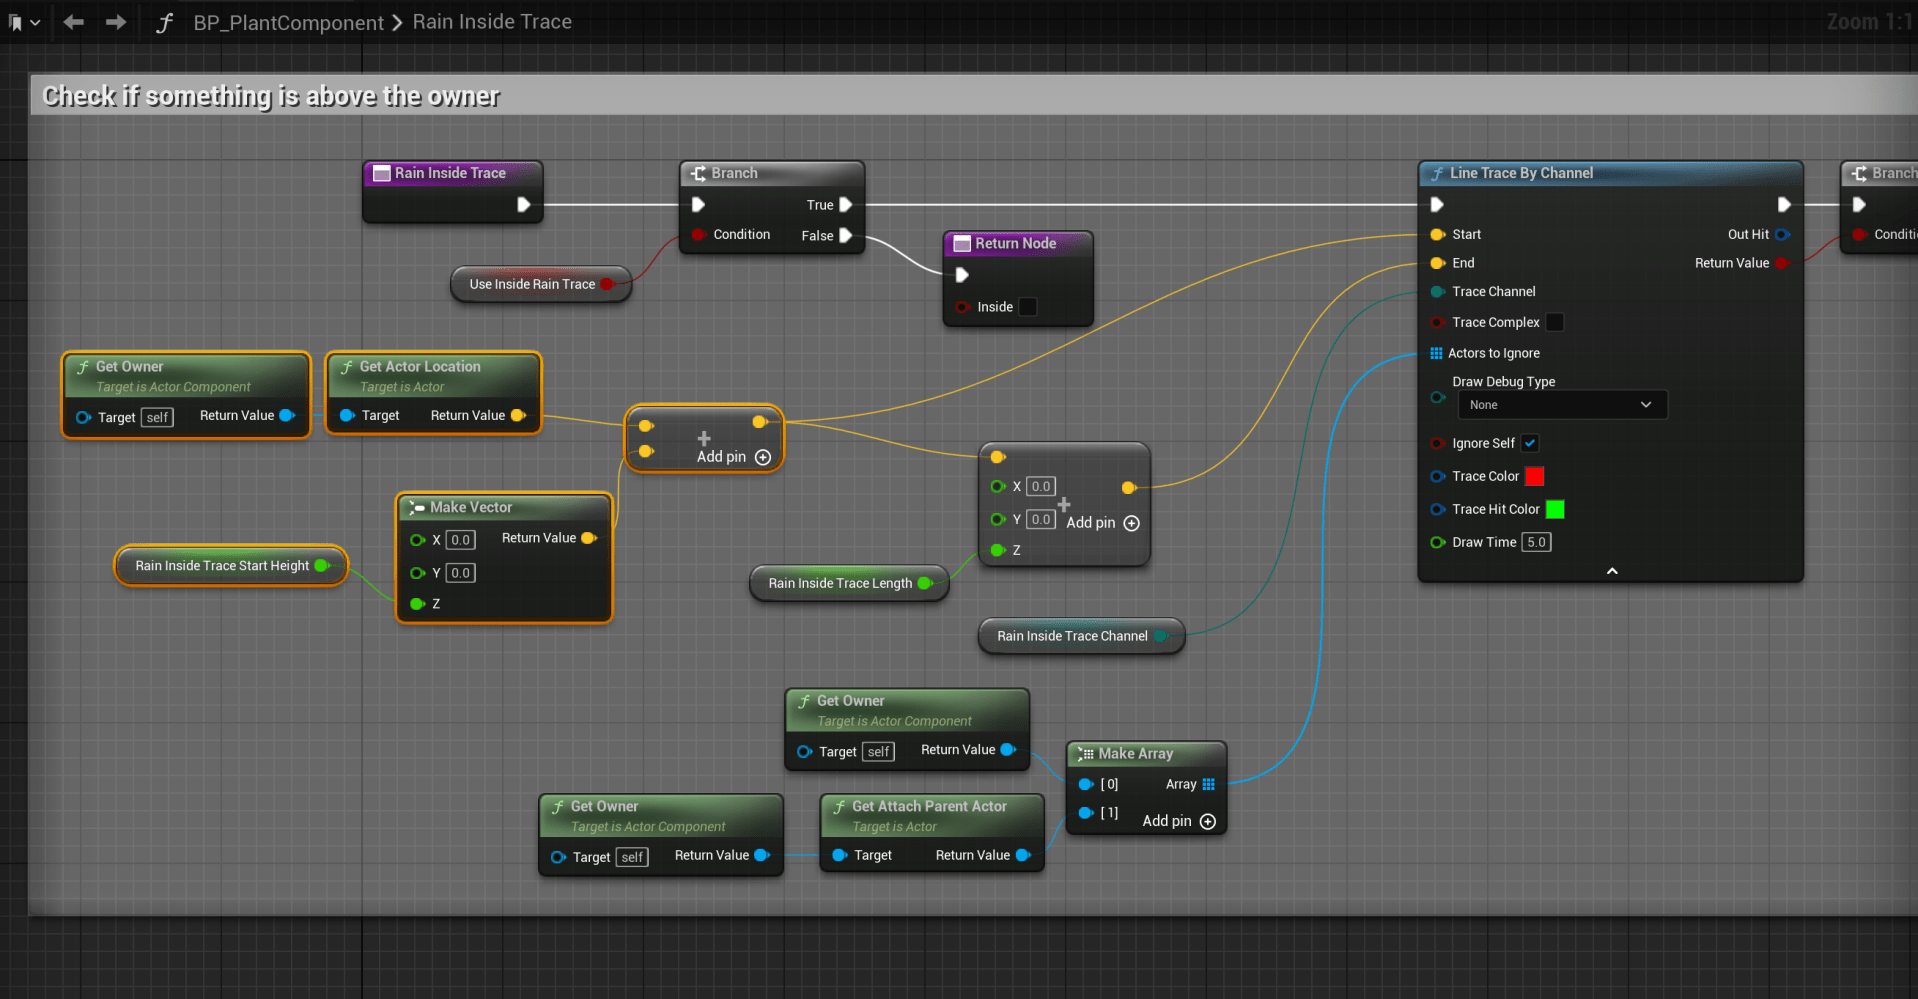Viewport: 1918px width, 999px height.
Task: Open the Draw Debug Type dropdown
Action: [x=1561, y=405]
